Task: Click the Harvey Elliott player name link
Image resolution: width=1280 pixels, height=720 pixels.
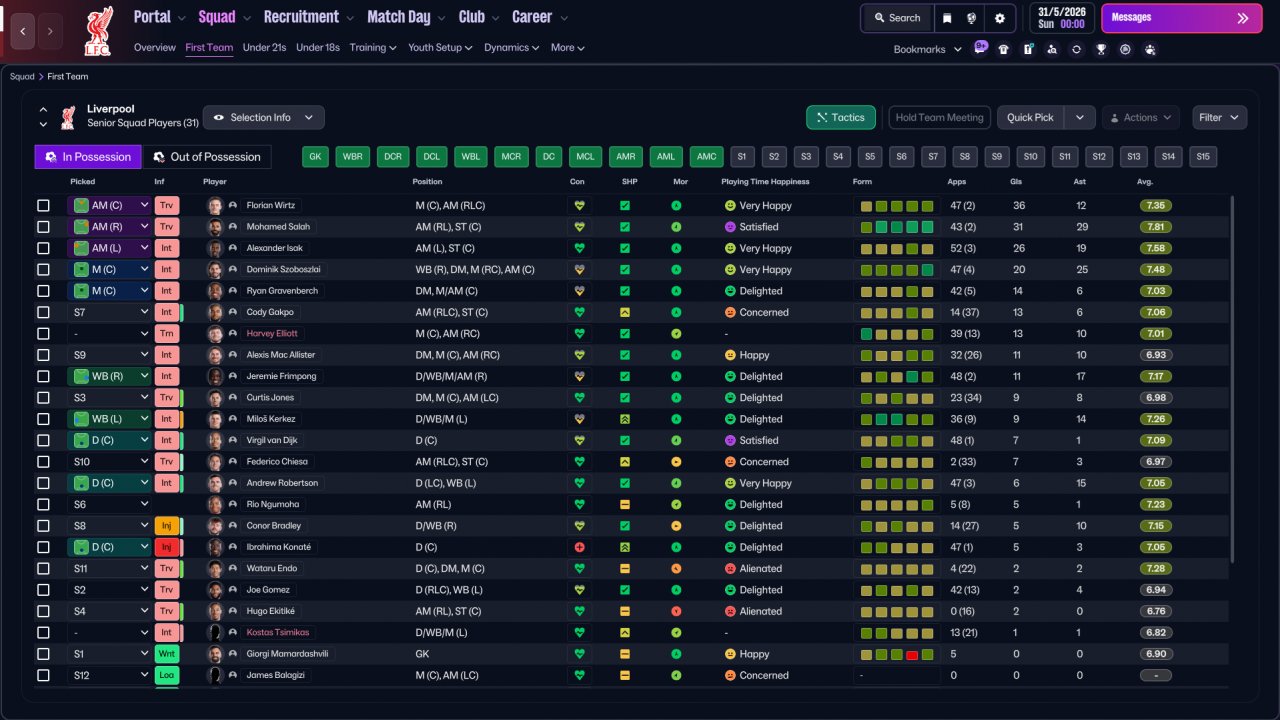Action: [272, 334]
